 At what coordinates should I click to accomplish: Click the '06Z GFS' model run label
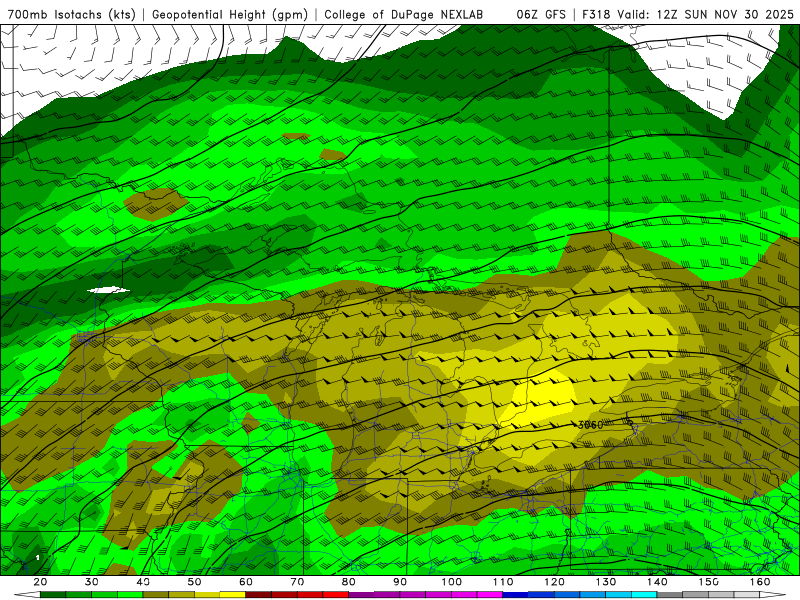pyautogui.click(x=541, y=14)
